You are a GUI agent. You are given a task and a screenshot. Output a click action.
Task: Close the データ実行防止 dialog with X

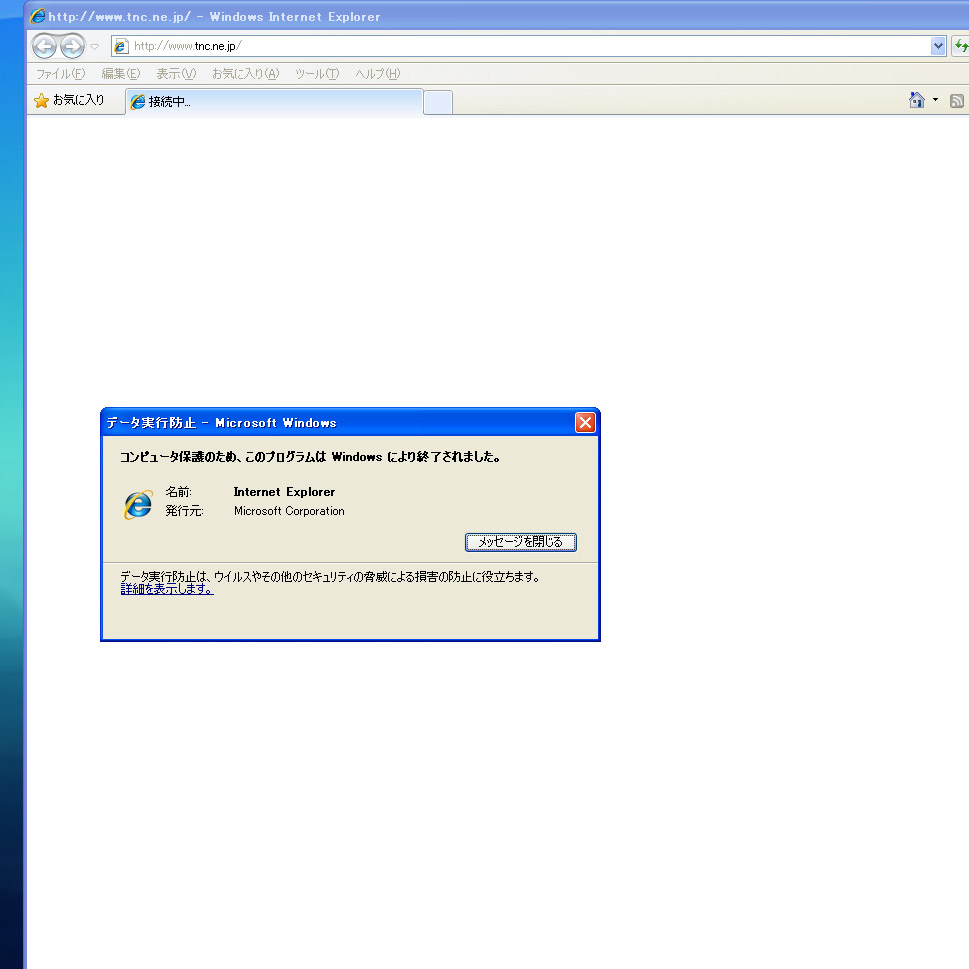pyautogui.click(x=585, y=423)
